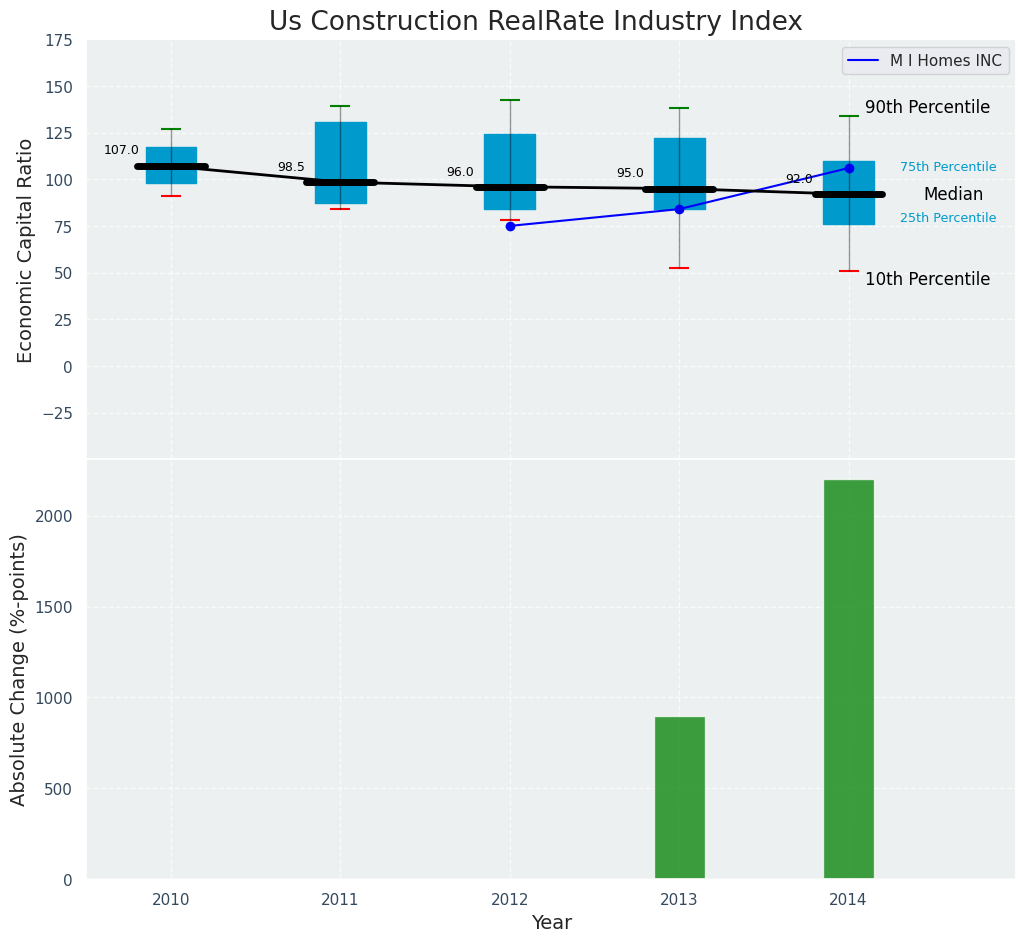Click the 10th Percentile annotation
Image resolution: width=1026 pixels, height=942 pixels.
[927, 280]
